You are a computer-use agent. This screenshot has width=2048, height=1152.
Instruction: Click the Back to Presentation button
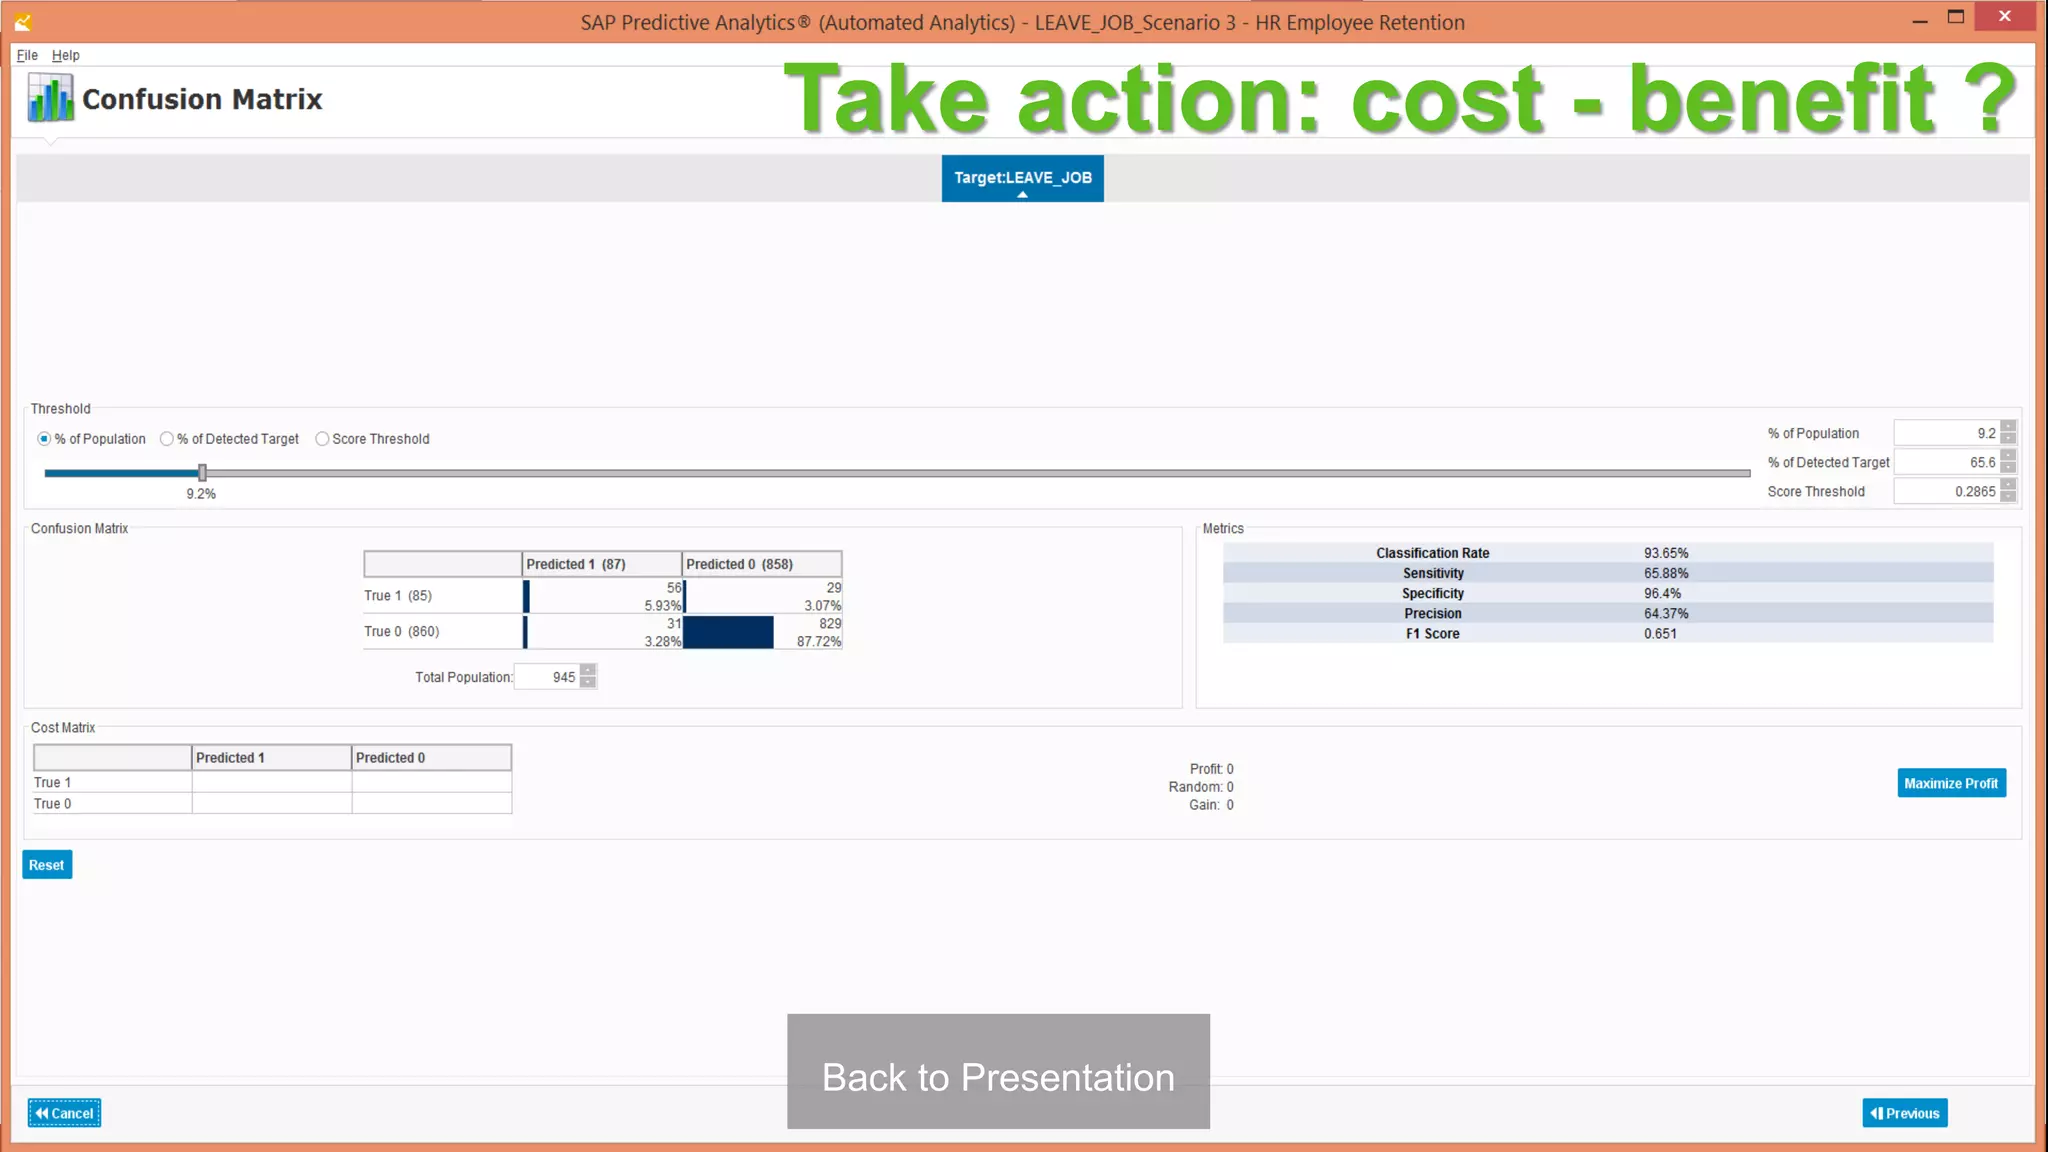pos(998,1072)
